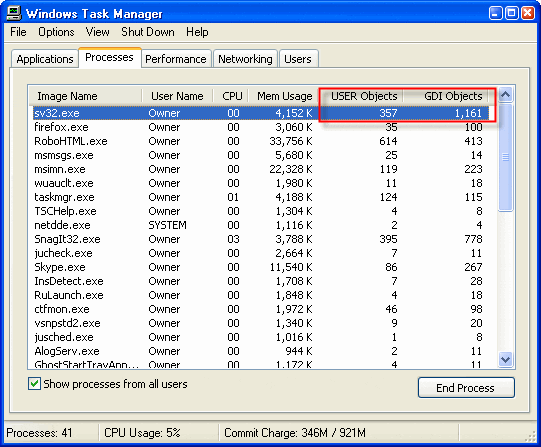541x447 pixels.
Task: Click the process list scrollbar thumb
Action: [505, 157]
